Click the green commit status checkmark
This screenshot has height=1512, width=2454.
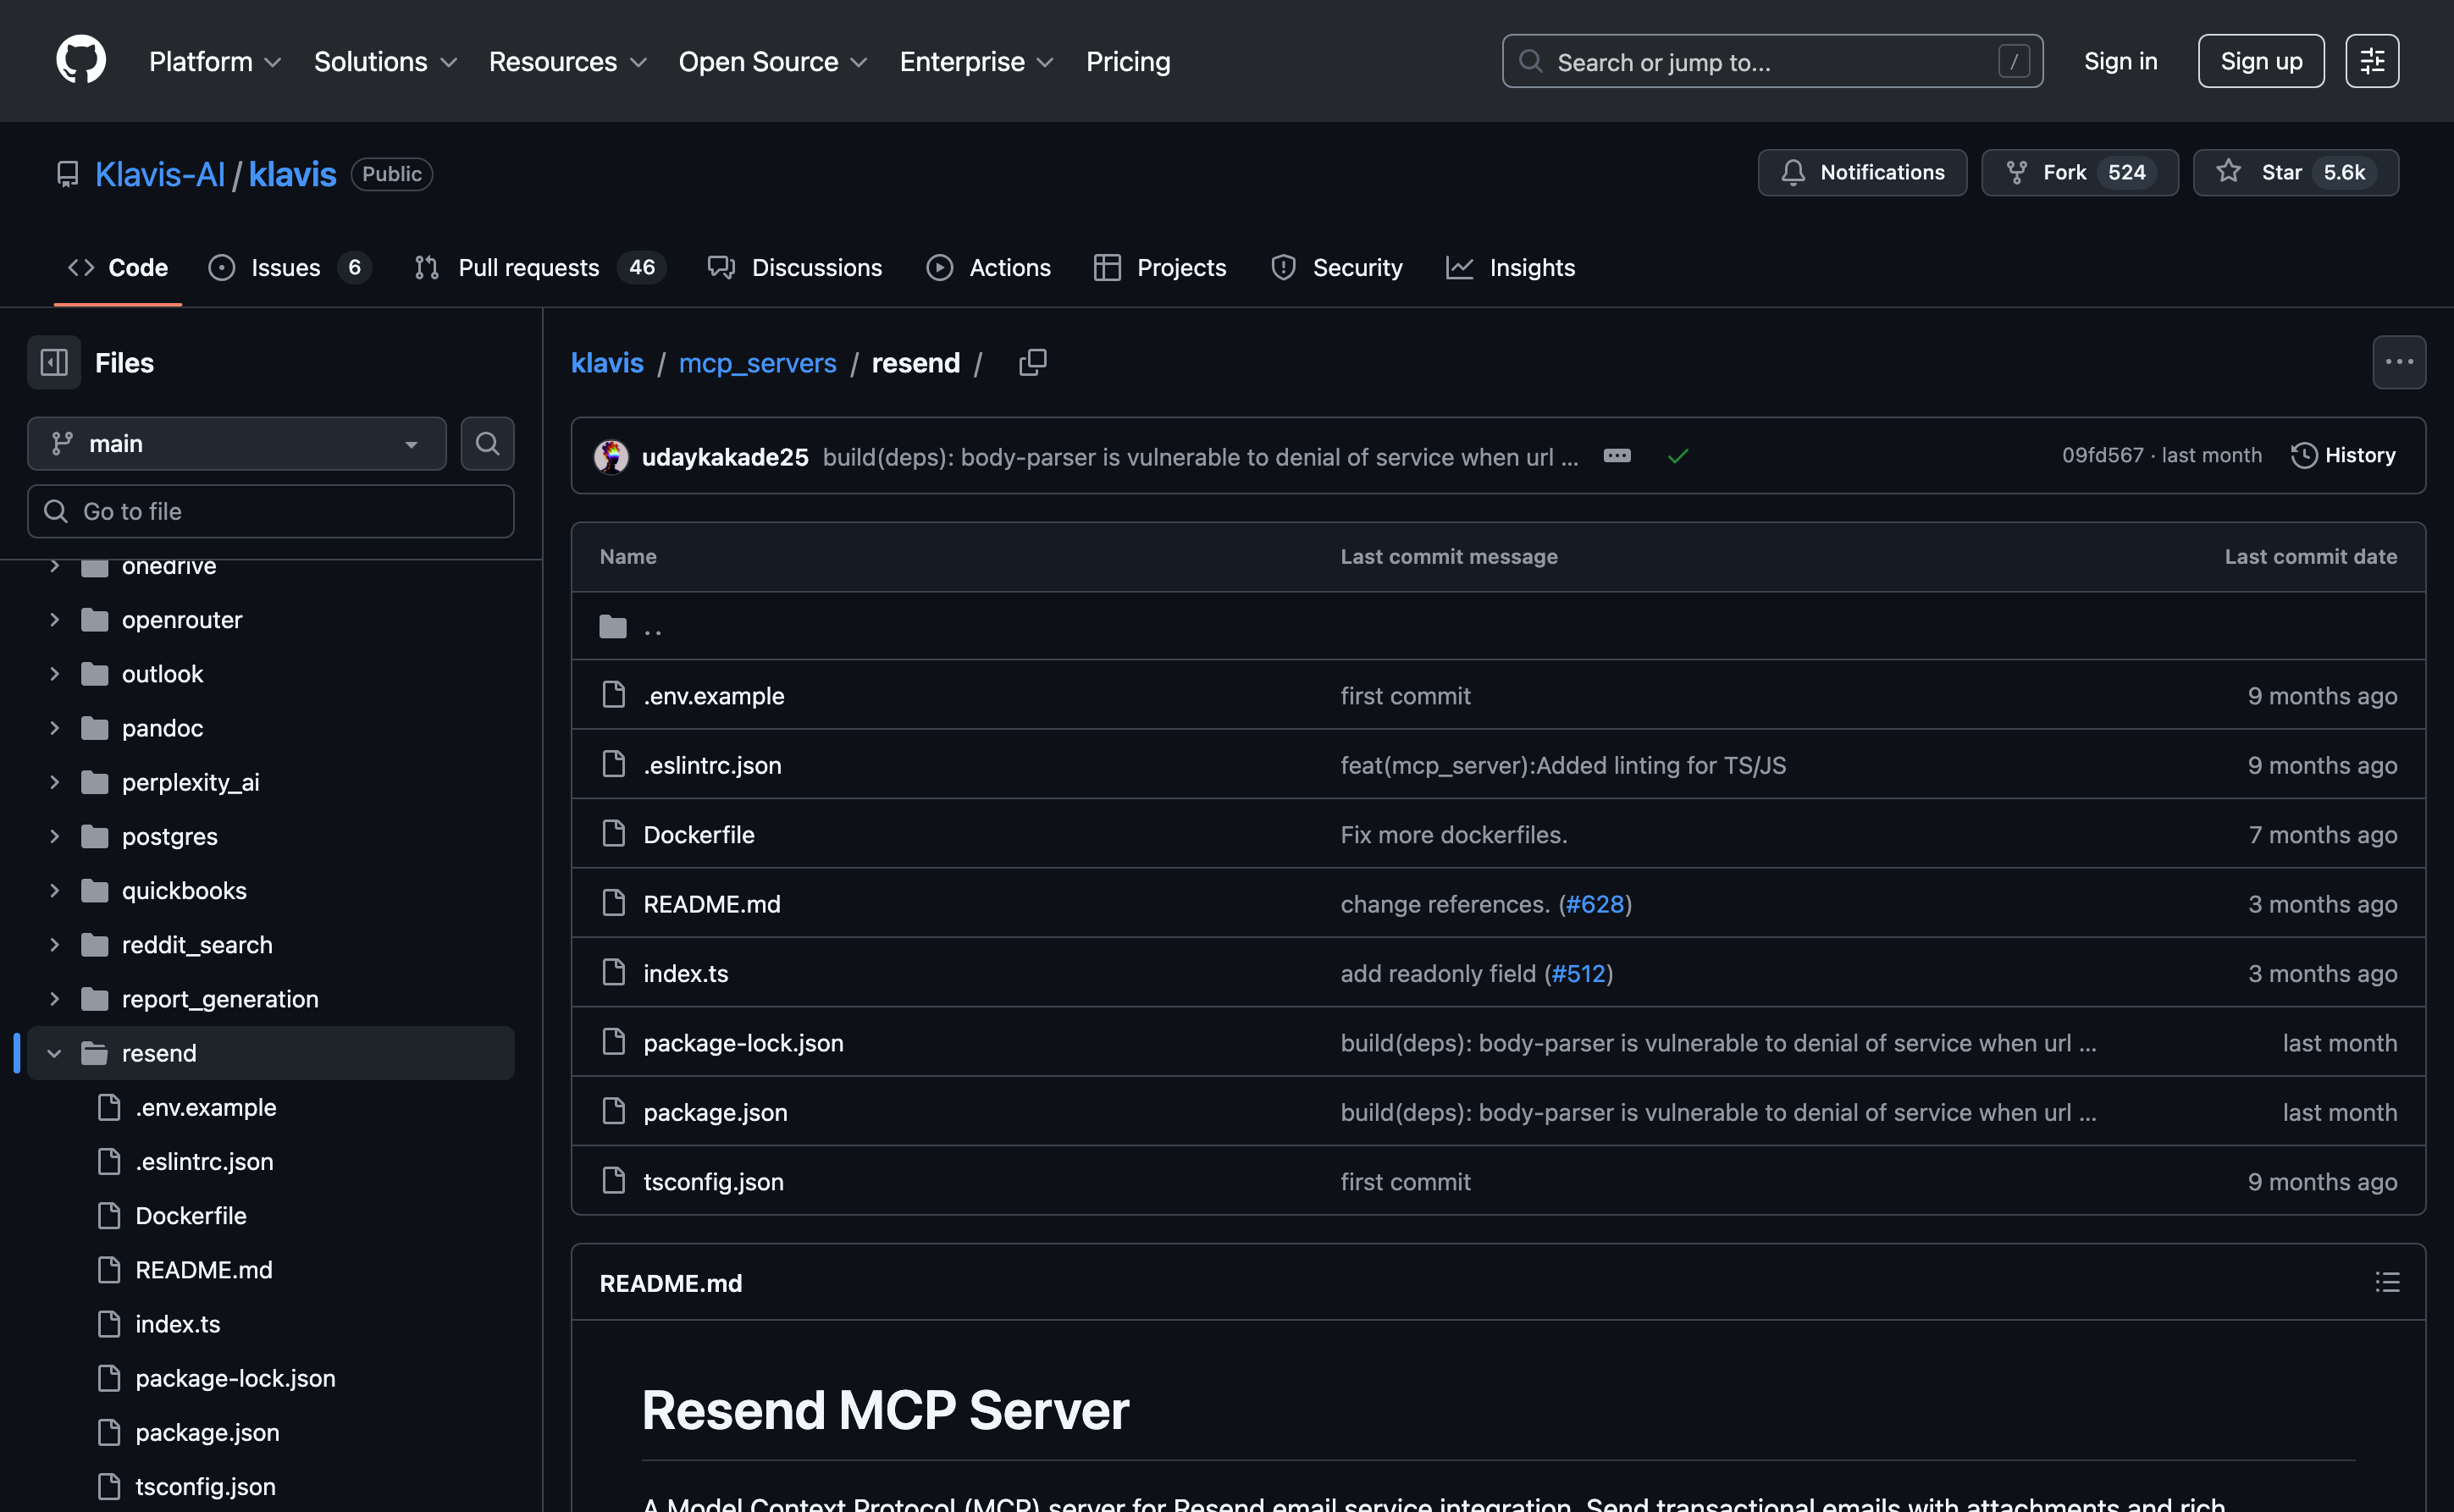[x=1677, y=456]
